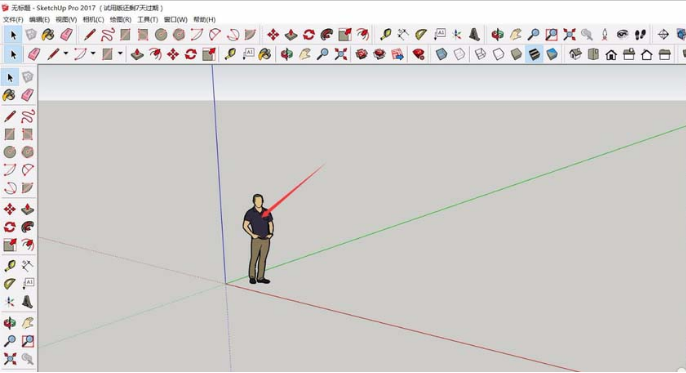Click Zoom Extents in the second toolbar row
This screenshot has width=686, height=373.
(341, 54)
